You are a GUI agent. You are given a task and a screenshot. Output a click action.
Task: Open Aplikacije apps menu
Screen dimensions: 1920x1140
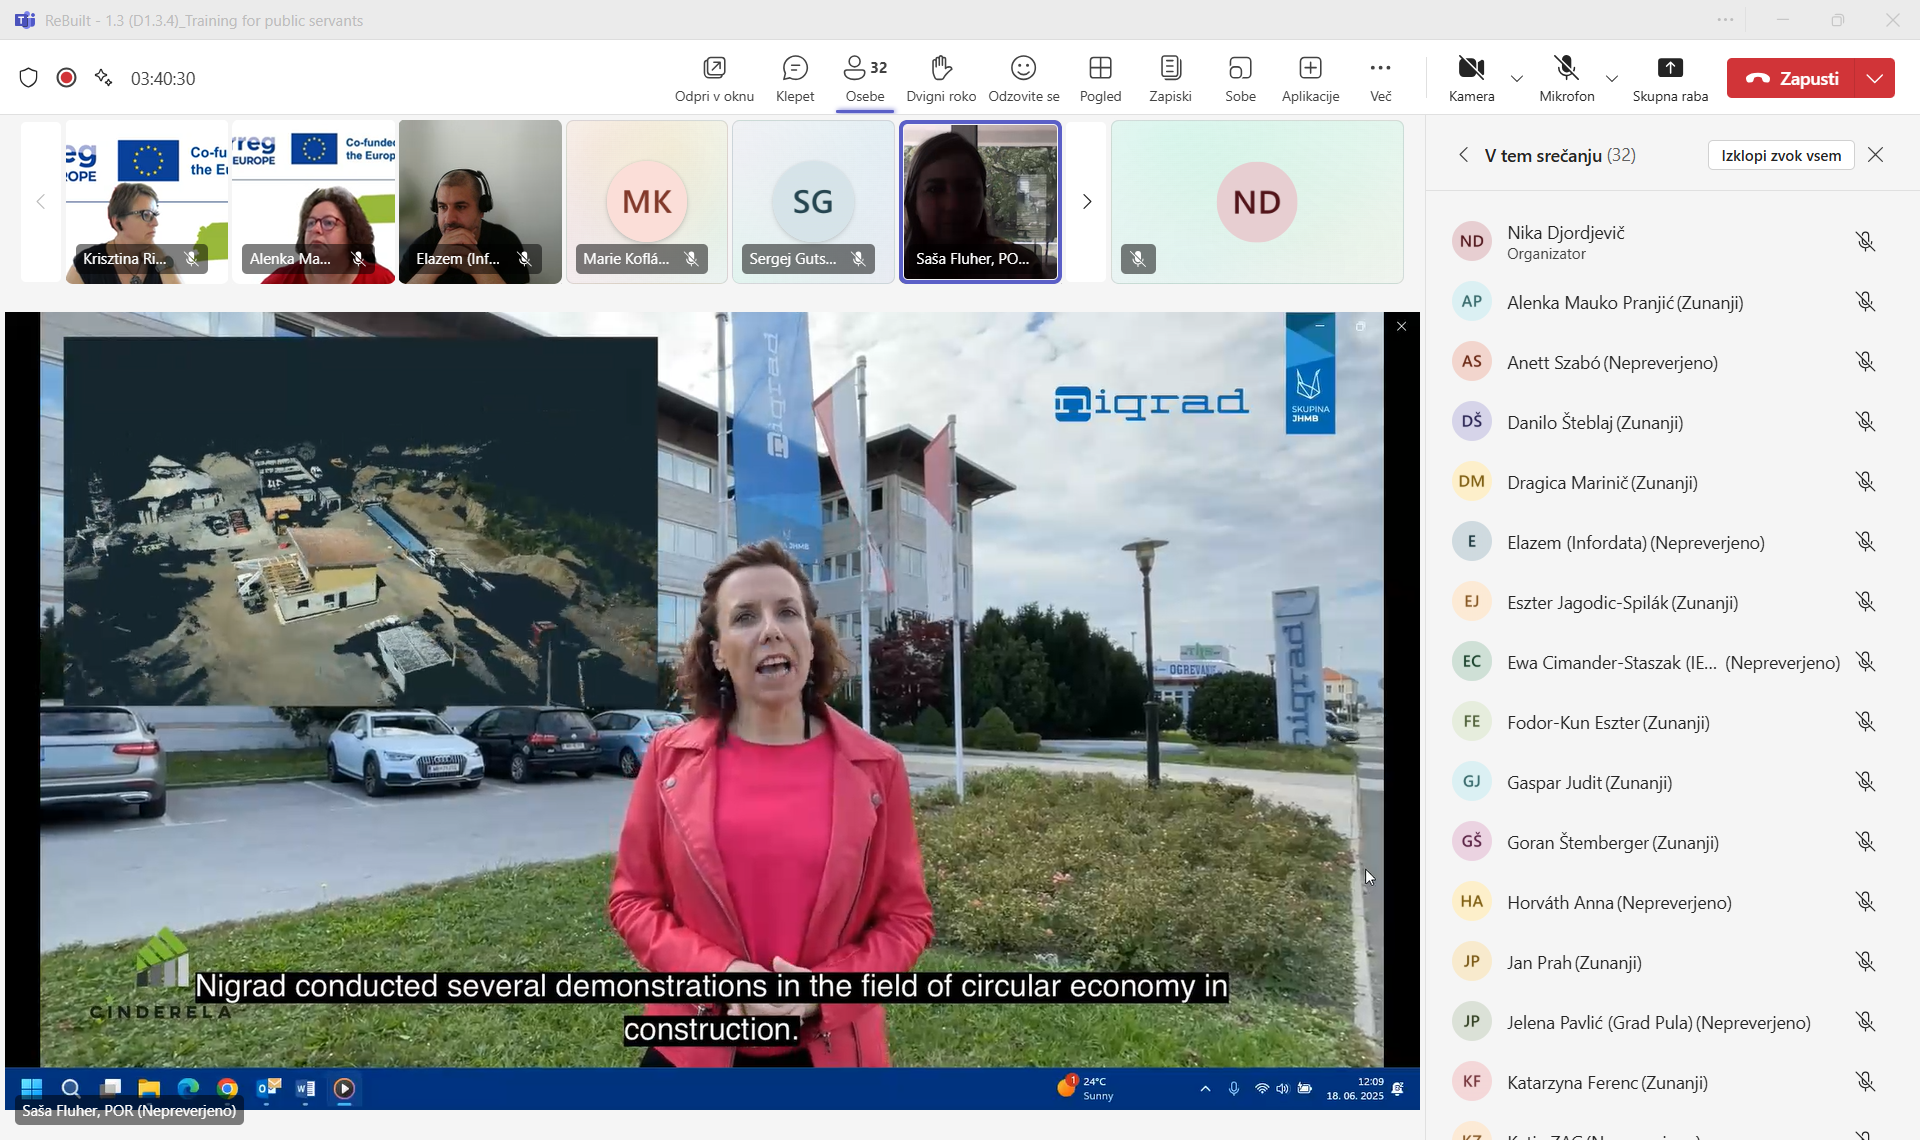(x=1310, y=78)
